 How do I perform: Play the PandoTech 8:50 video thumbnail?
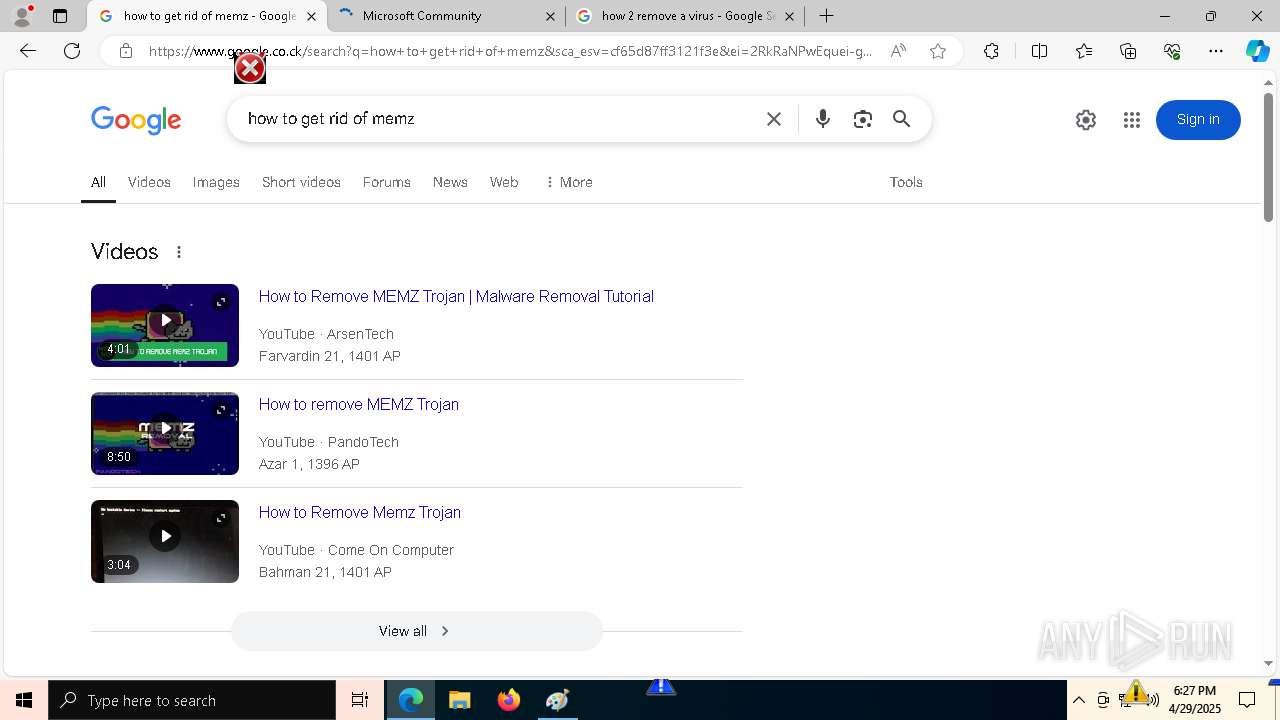point(165,433)
